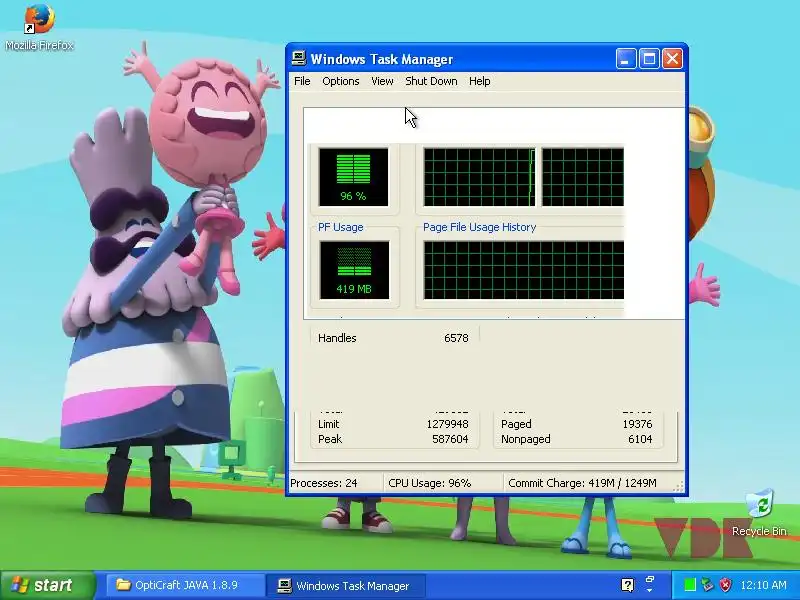The width and height of the screenshot is (800, 600).
Task: Open the red Security Center shield icon
Action: (x=725, y=585)
